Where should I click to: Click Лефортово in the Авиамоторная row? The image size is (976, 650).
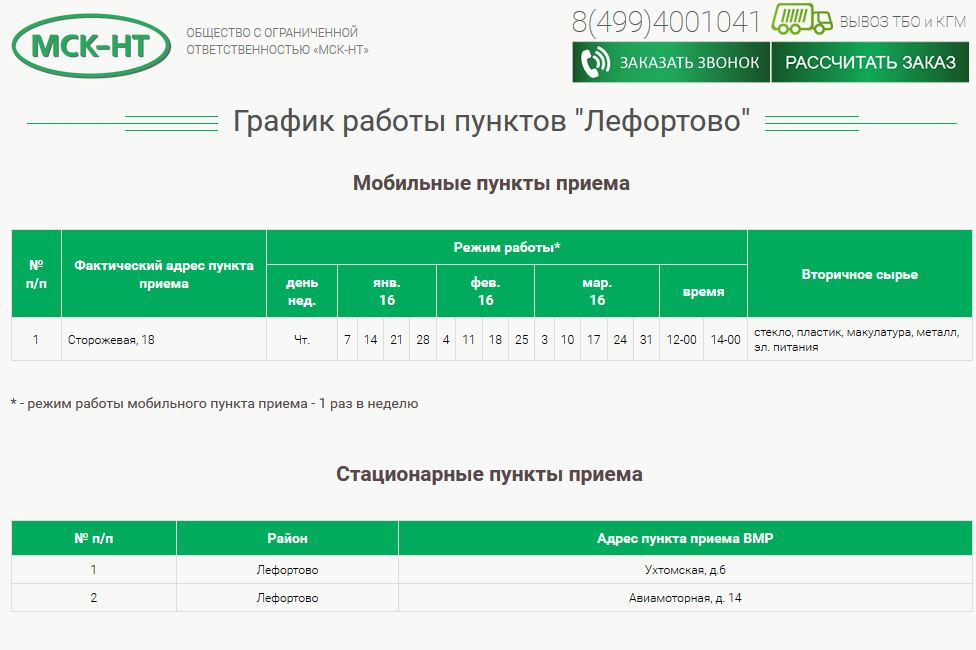click(x=287, y=598)
